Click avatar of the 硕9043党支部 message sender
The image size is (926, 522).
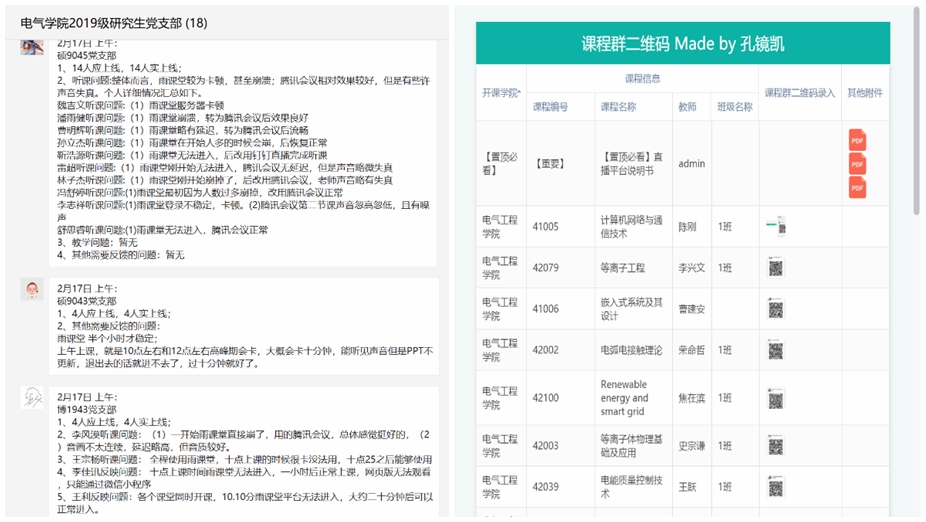(x=32, y=289)
